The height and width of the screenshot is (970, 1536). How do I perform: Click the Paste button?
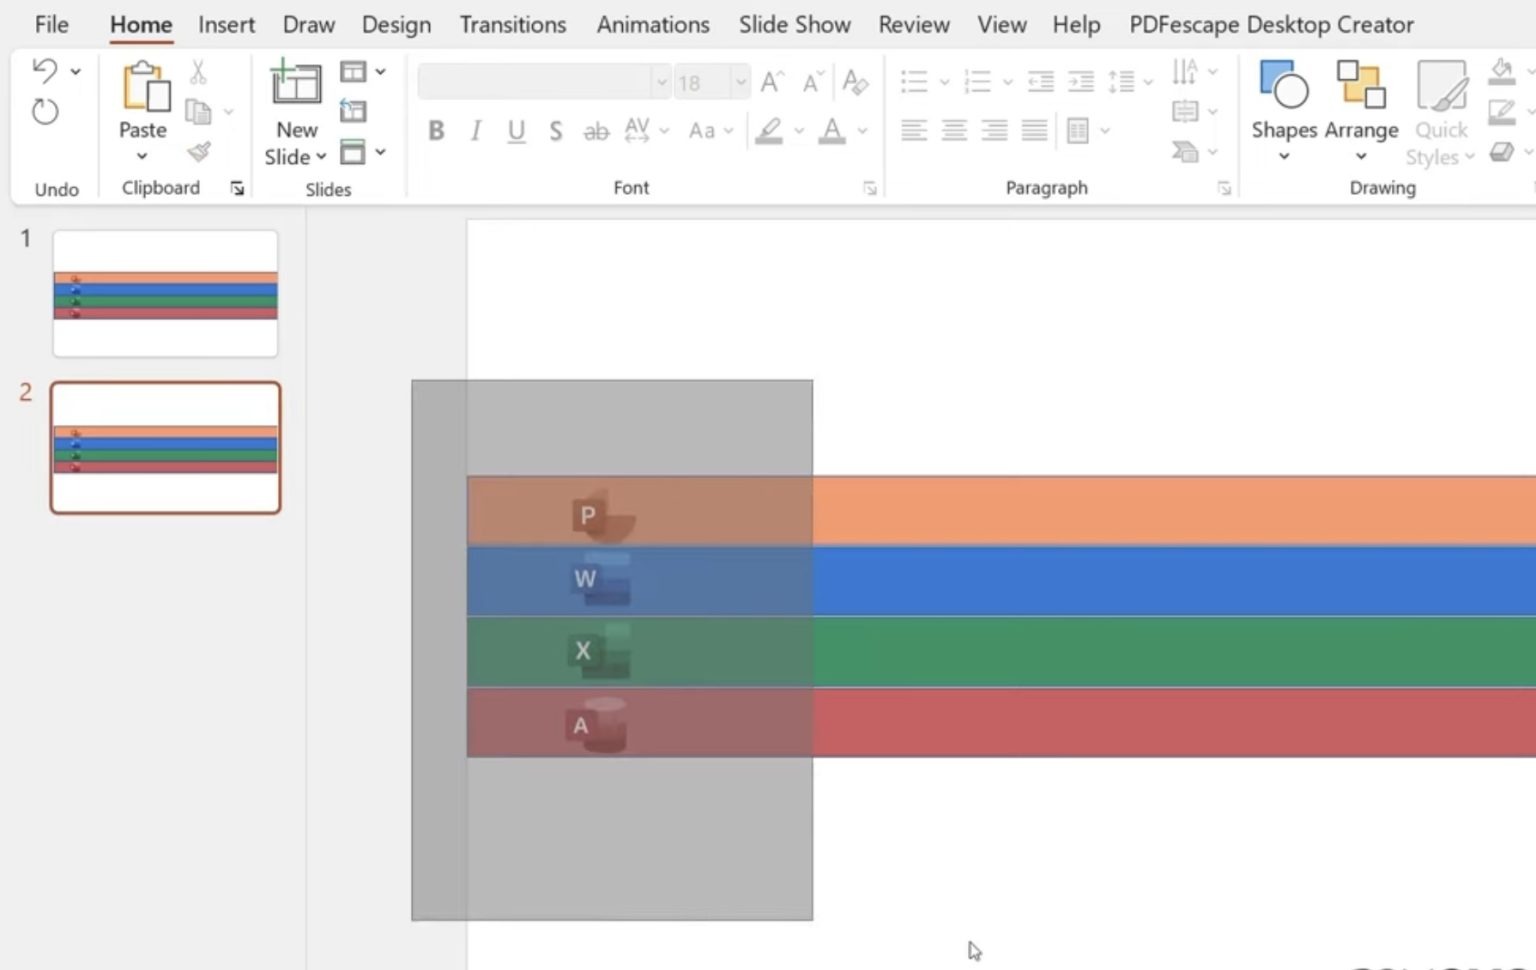coord(142,100)
